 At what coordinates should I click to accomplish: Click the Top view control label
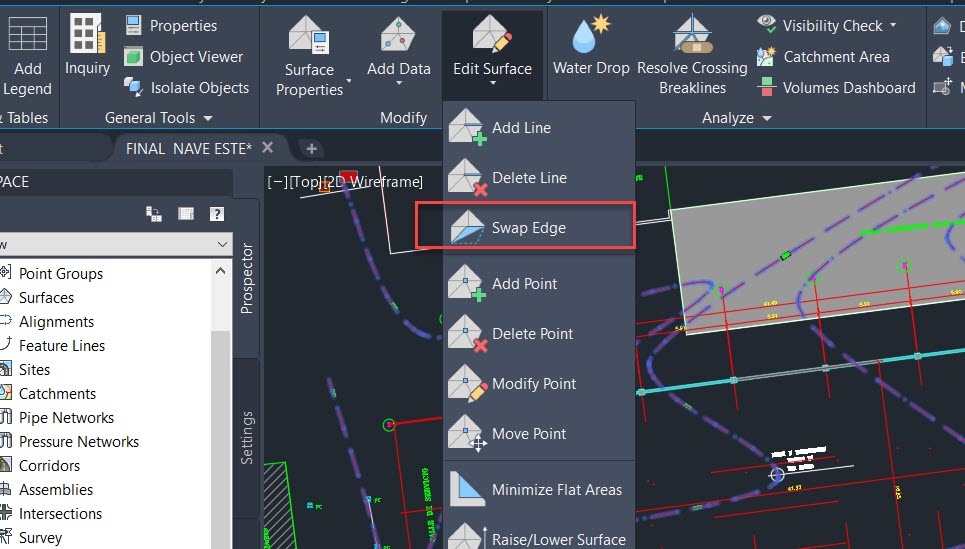click(305, 182)
